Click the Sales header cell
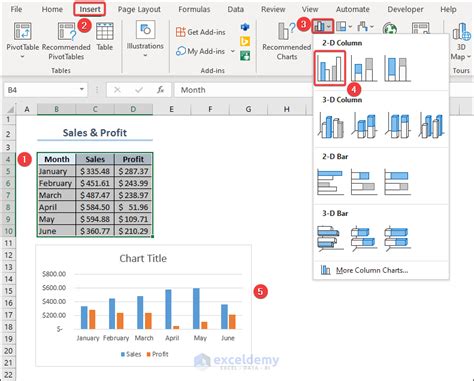Viewport: 474px width, 381px height. pos(95,159)
